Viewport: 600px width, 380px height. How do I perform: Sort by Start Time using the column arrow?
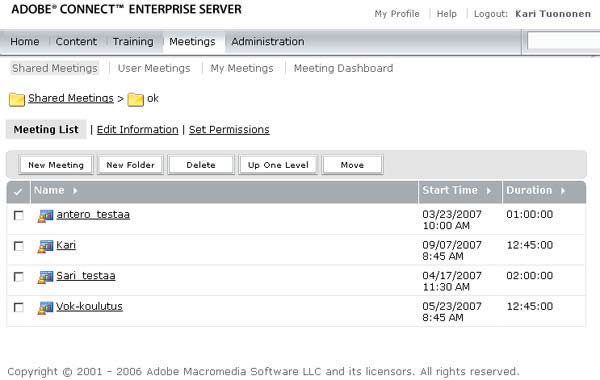click(489, 191)
